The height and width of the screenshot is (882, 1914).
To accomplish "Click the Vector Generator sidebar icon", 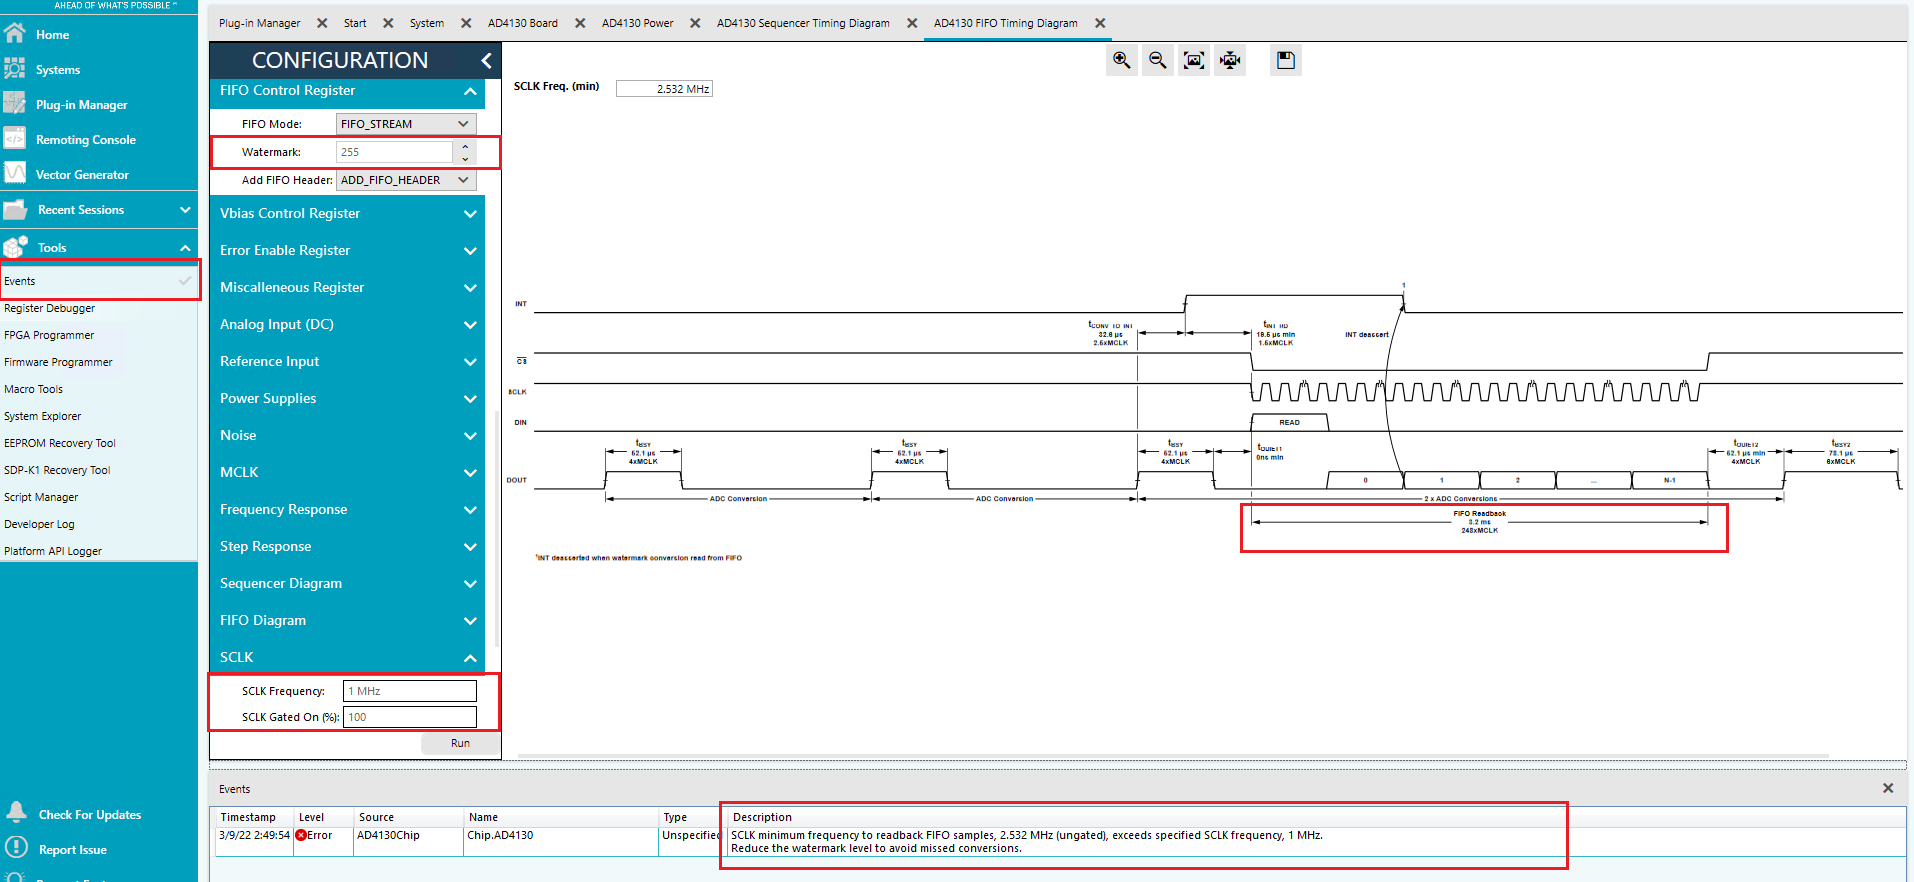I will tap(14, 174).
